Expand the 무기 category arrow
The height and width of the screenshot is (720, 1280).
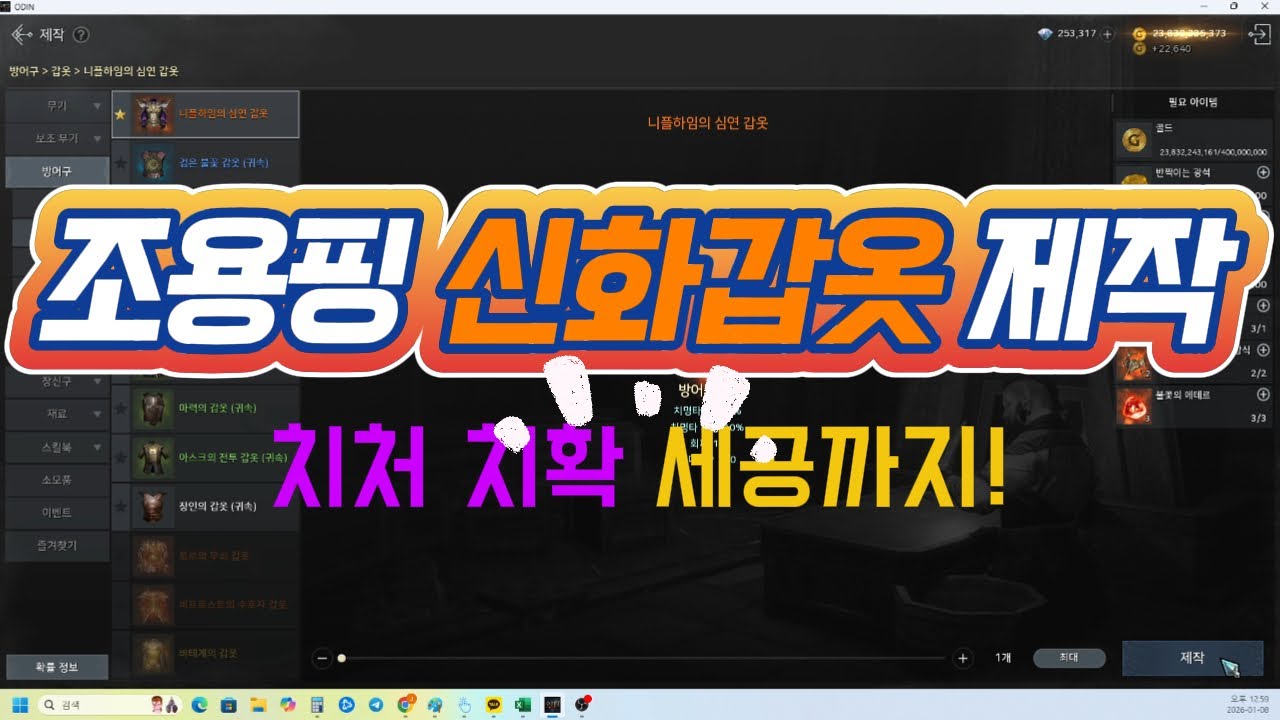point(97,105)
